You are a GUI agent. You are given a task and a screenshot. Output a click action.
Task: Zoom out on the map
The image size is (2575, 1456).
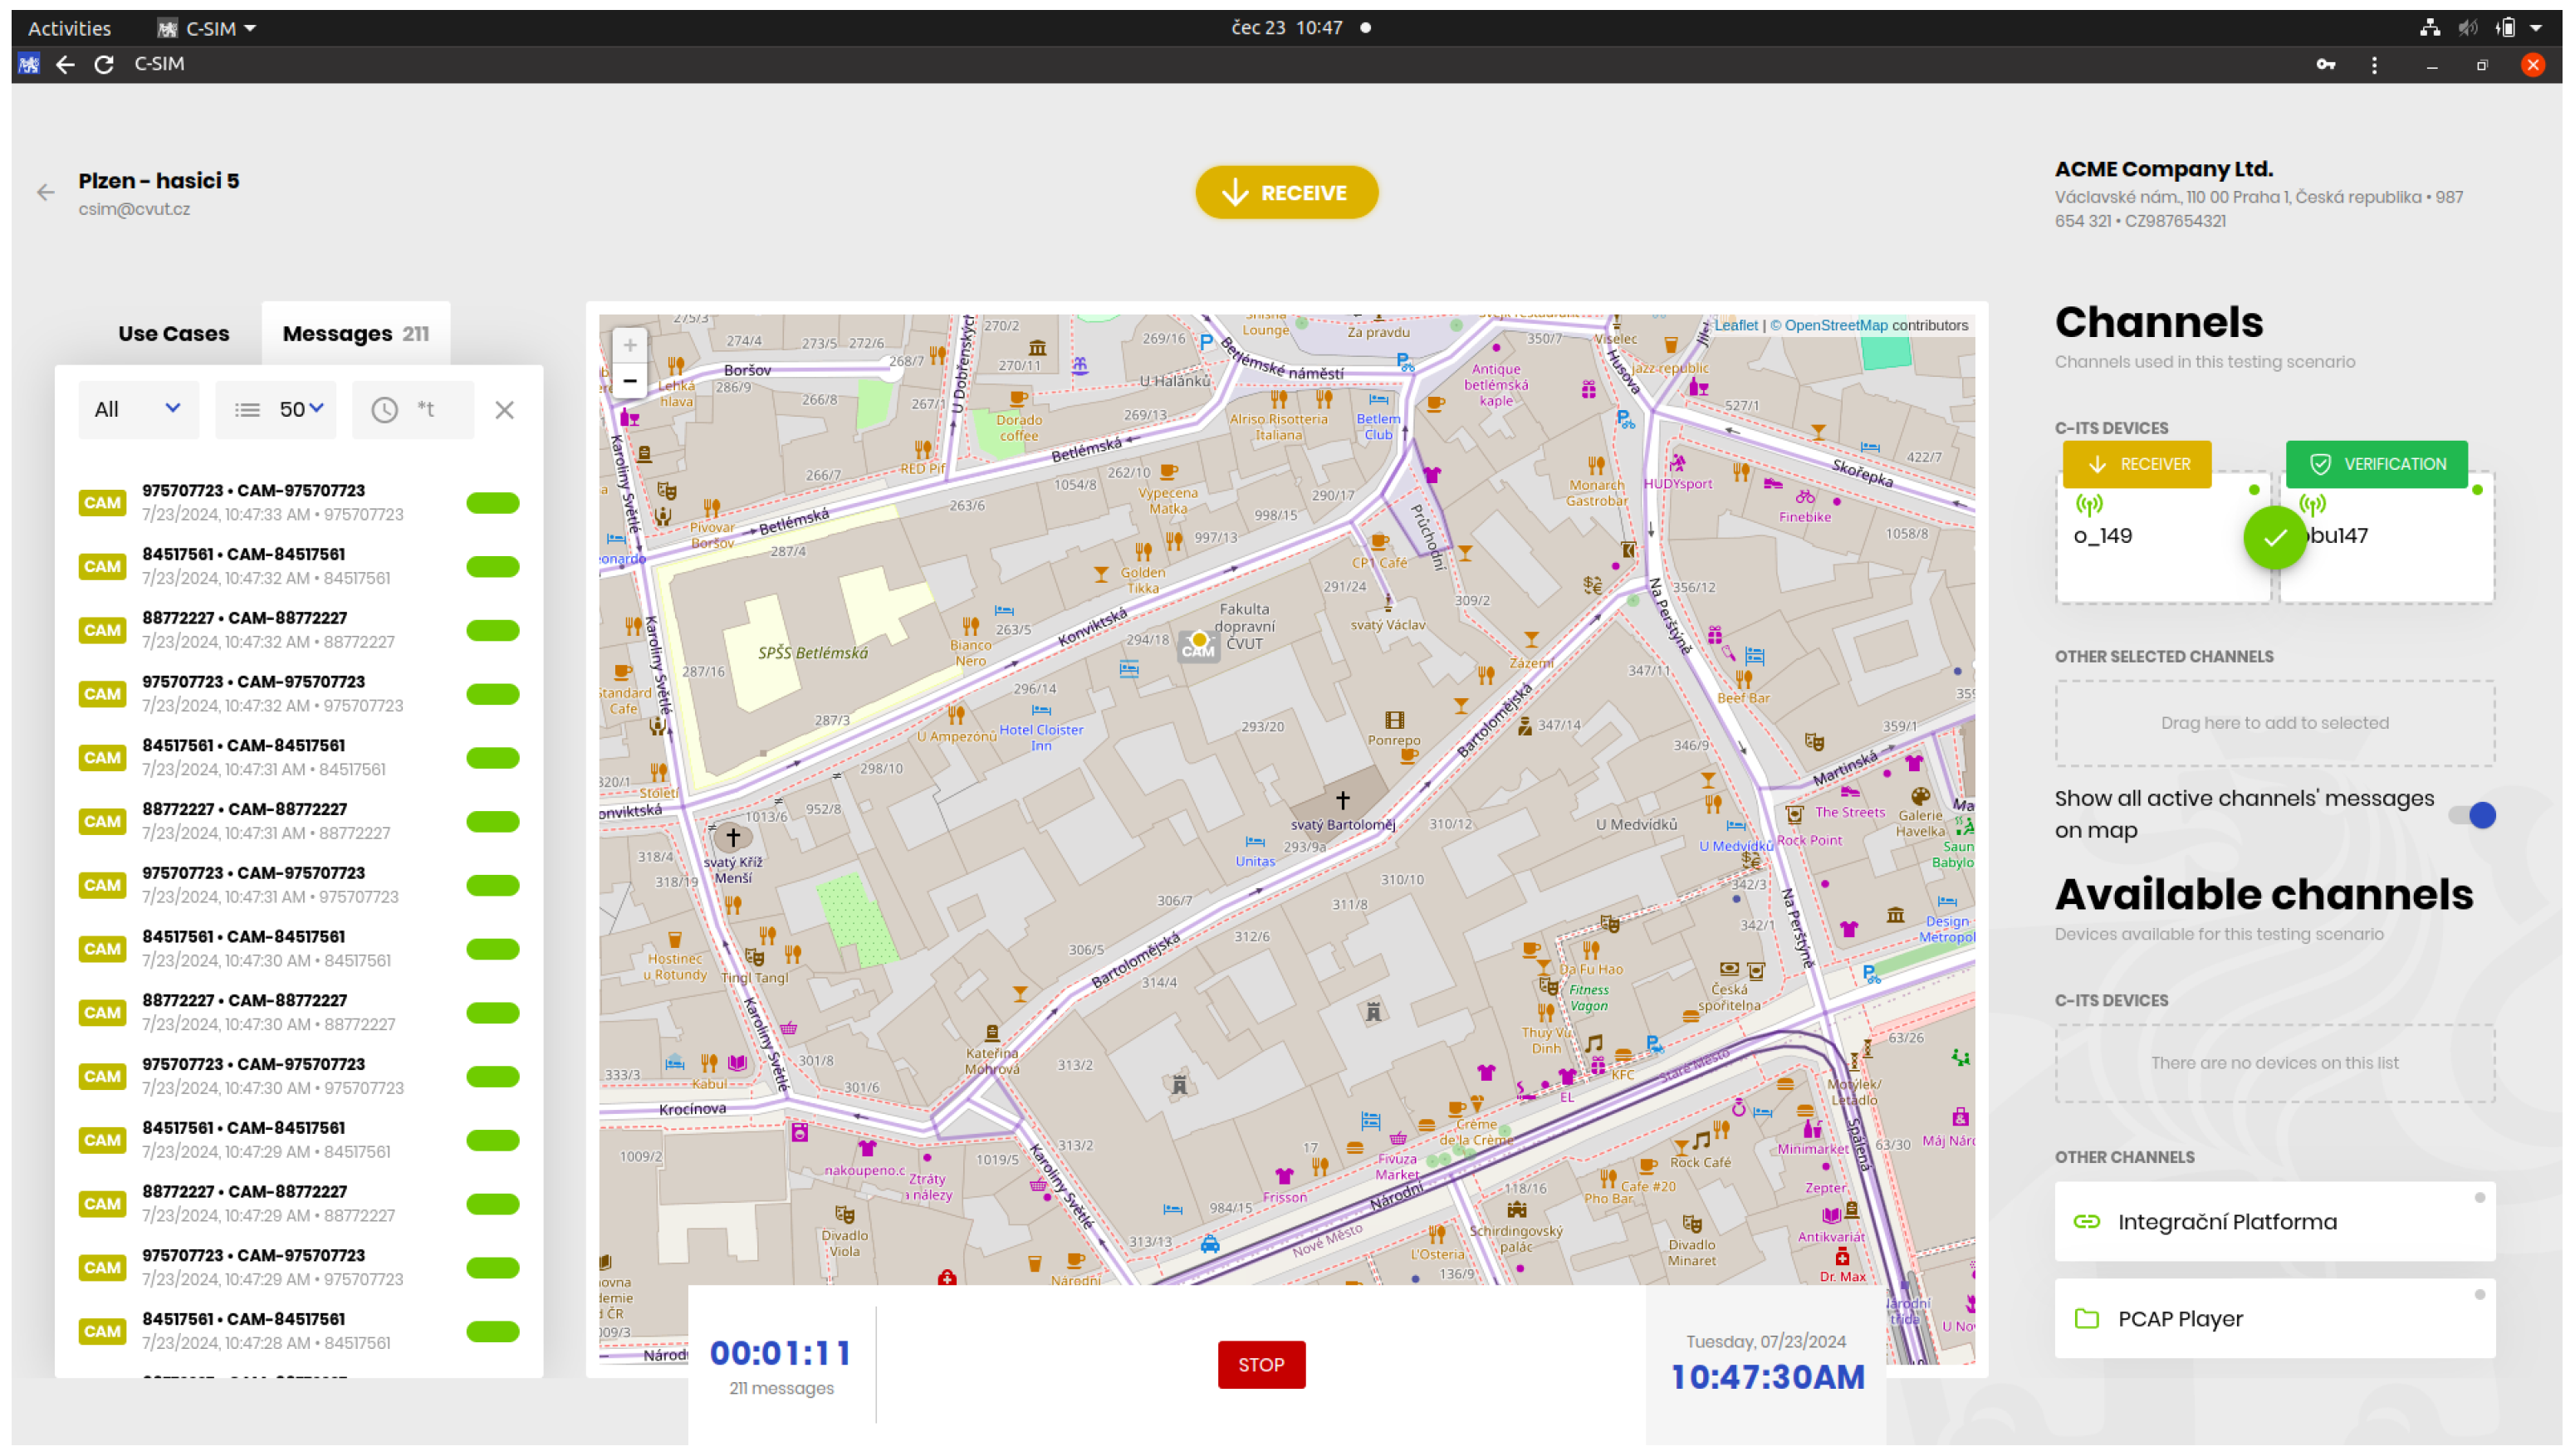(630, 381)
